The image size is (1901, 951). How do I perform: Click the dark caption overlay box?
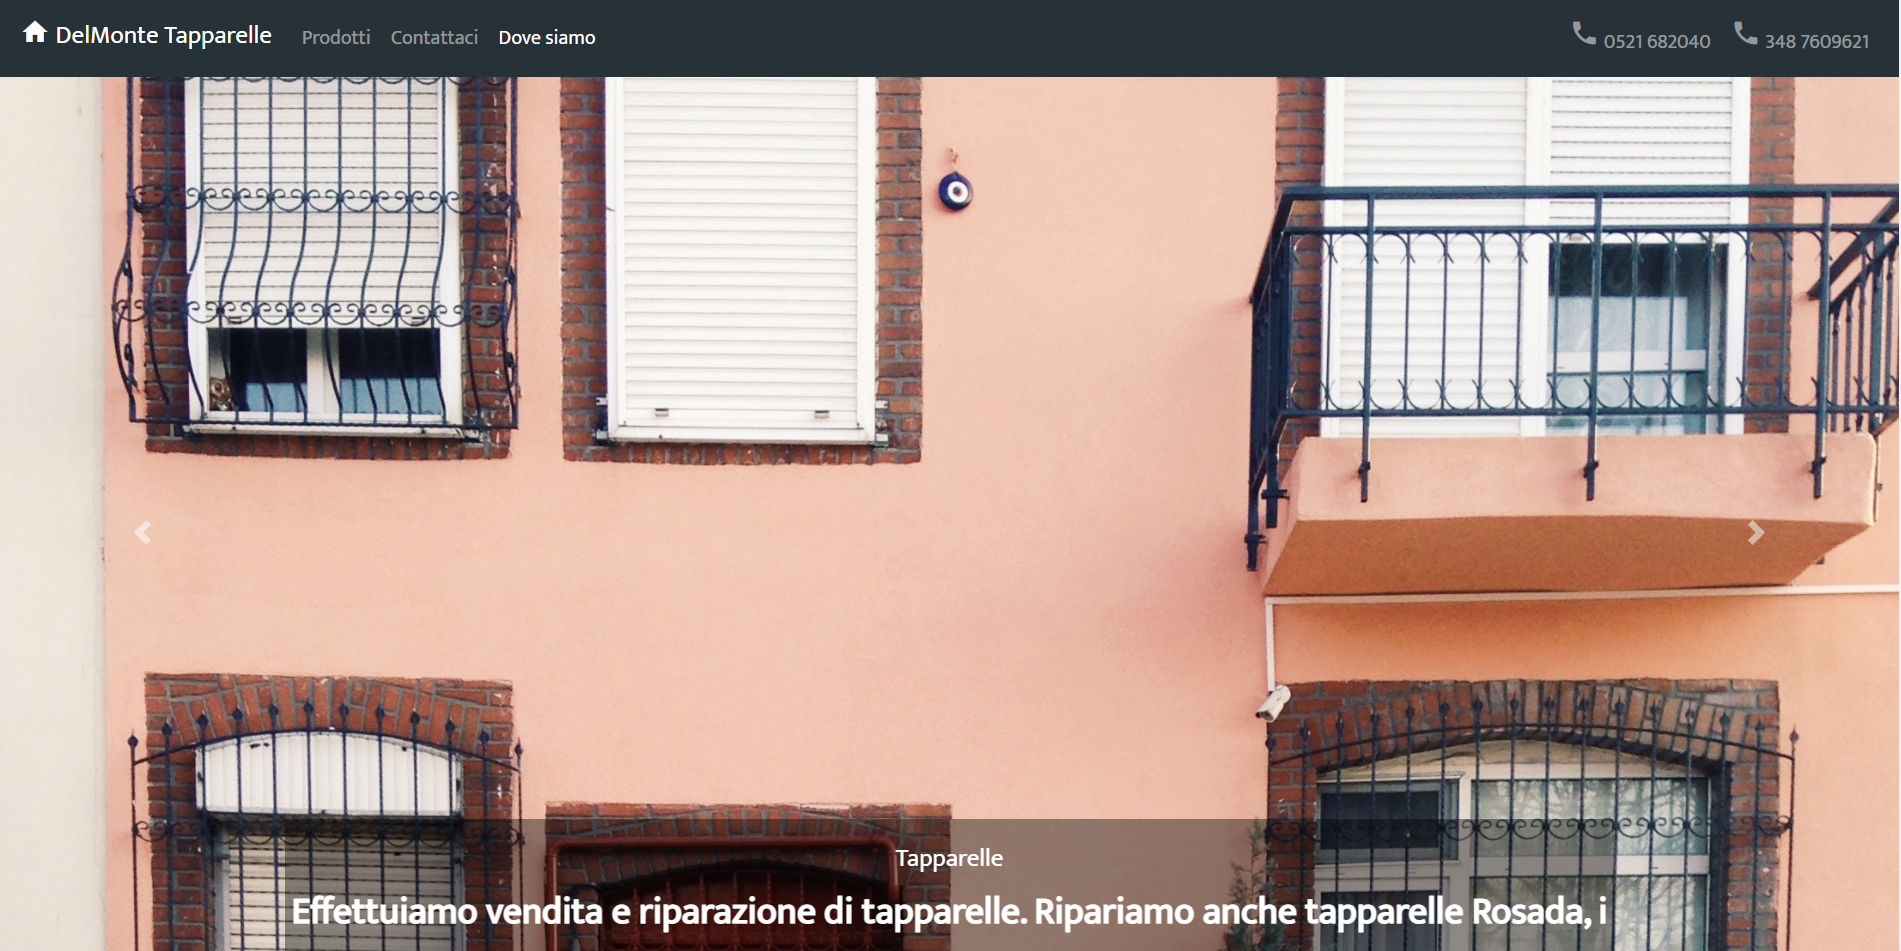pos(949,885)
